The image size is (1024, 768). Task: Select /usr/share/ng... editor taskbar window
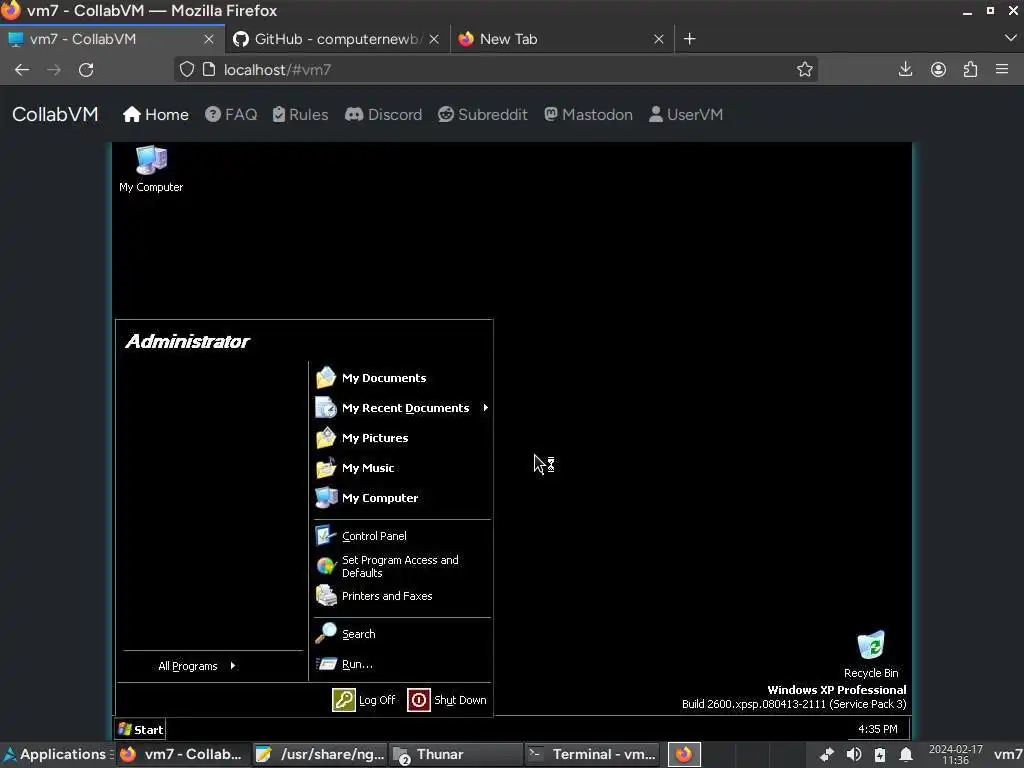point(321,754)
